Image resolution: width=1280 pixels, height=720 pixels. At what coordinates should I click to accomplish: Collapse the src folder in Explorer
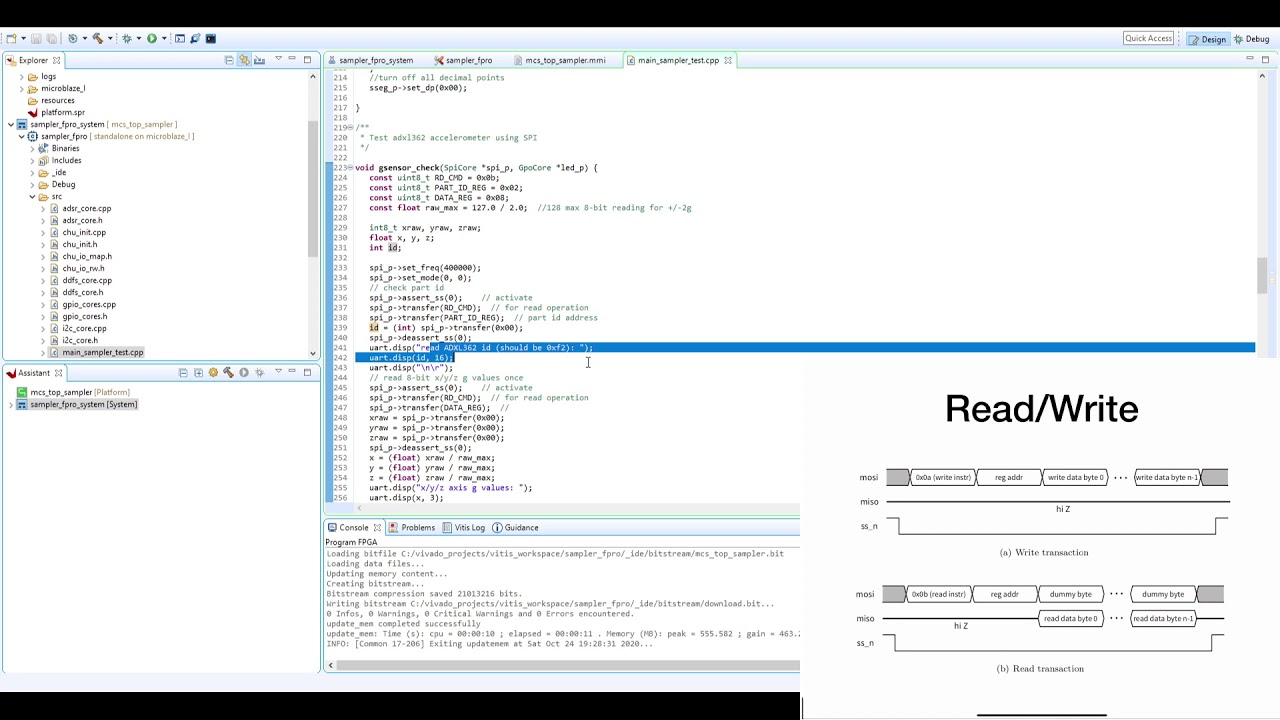(32, 197)
